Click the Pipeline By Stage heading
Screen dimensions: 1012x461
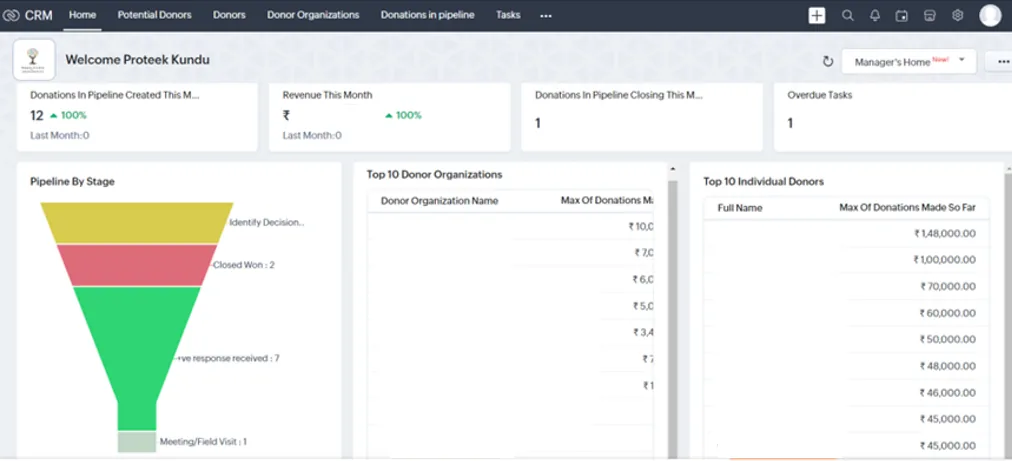[72, 181]
